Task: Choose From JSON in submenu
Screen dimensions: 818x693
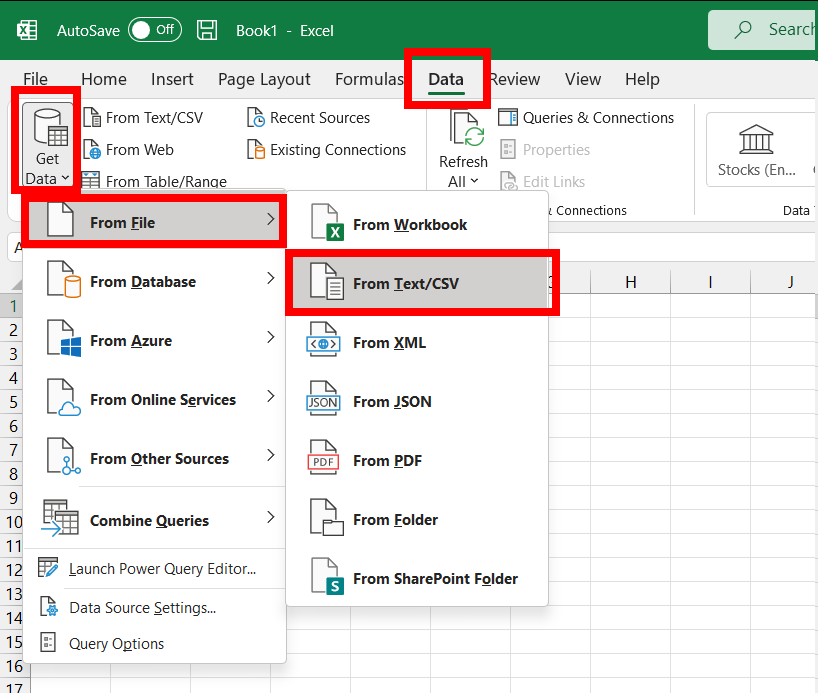Action: point(417,401)
